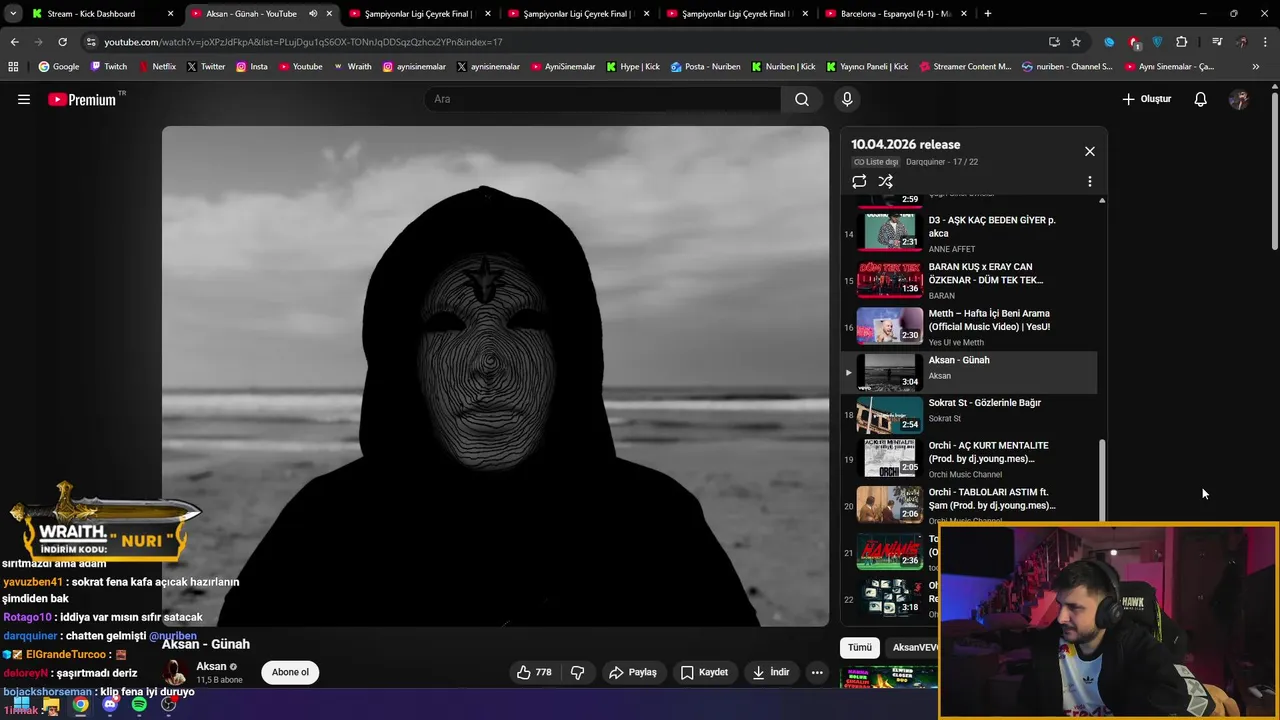Open the account avatar menu

coord(1239,99)
